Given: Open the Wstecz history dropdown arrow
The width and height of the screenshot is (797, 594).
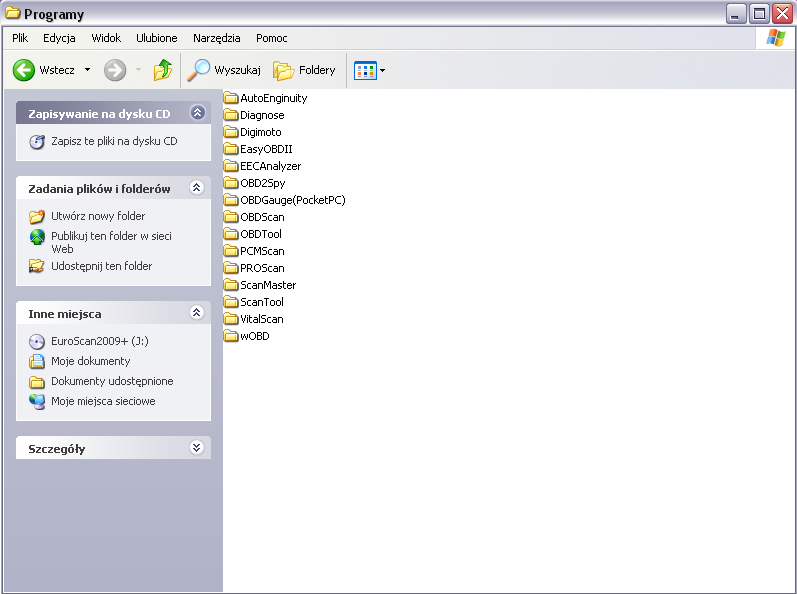Looking at the screenshot, I should click(x=87, y=70).
